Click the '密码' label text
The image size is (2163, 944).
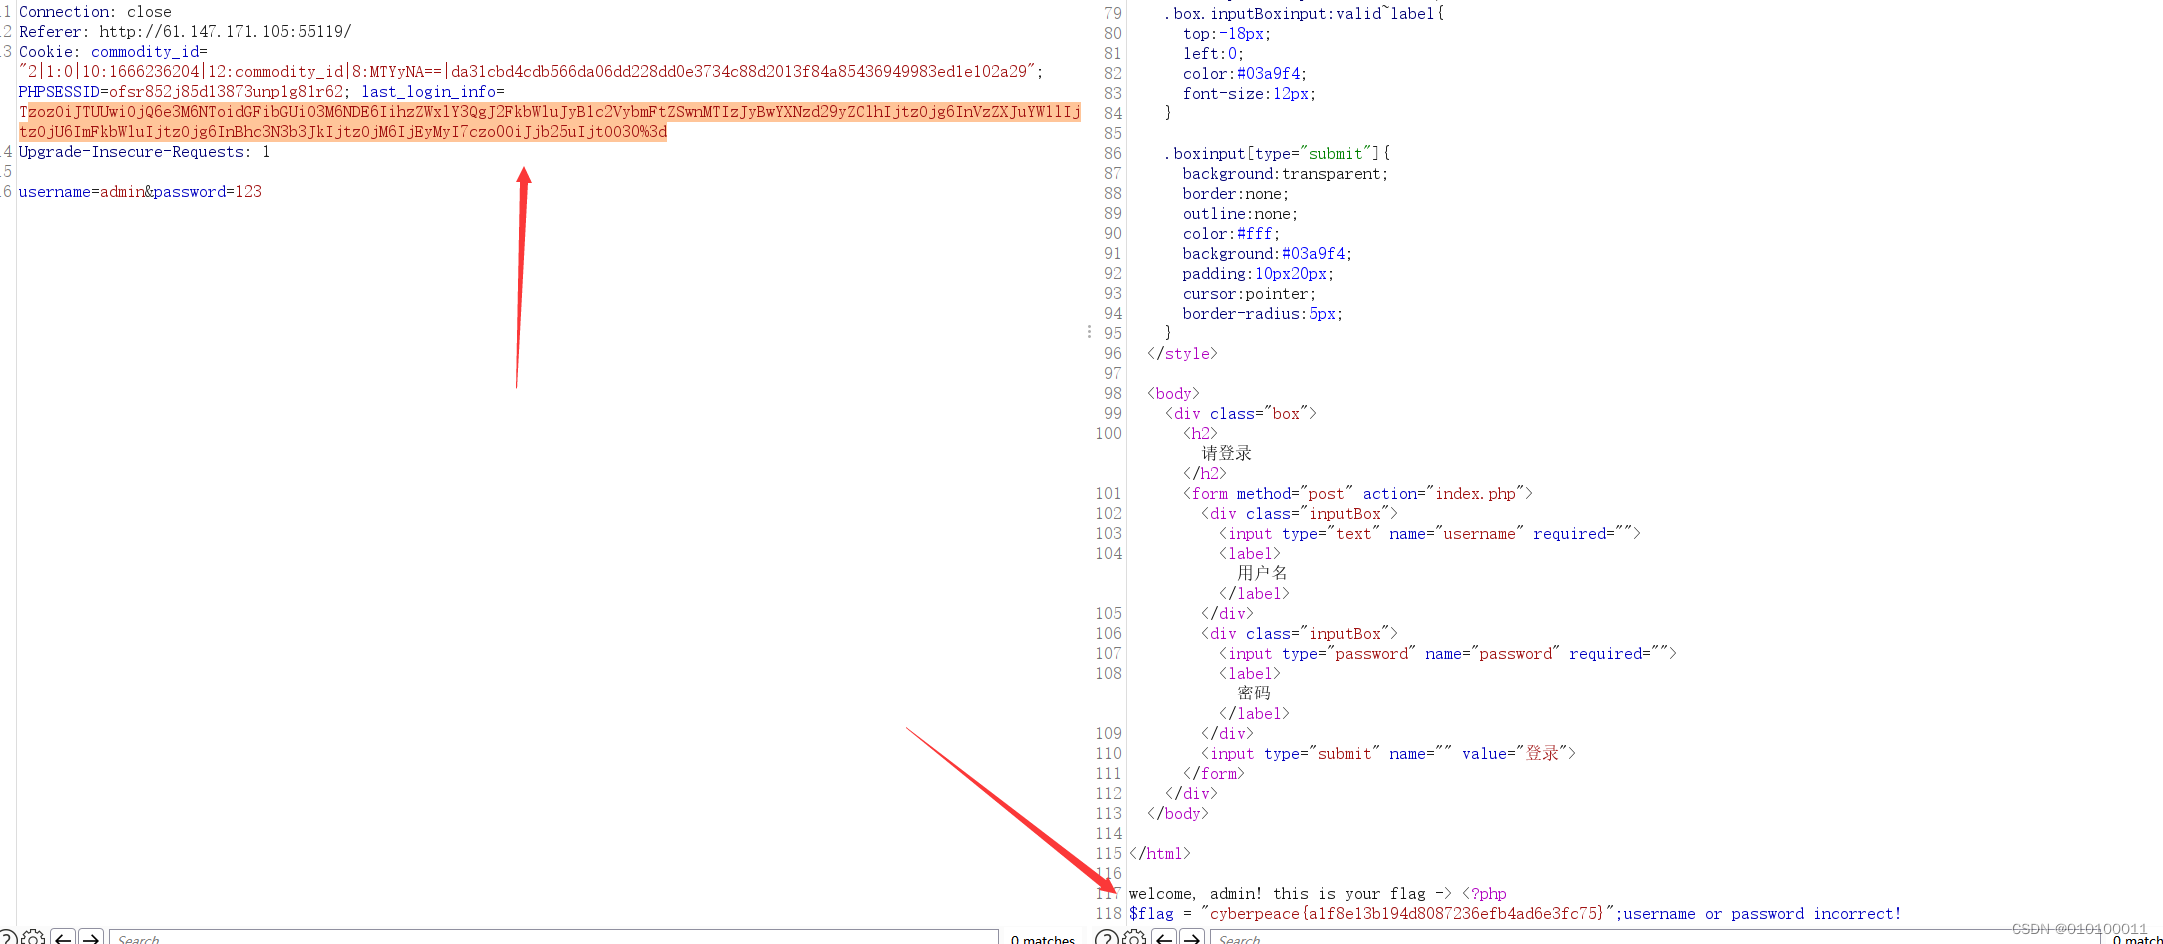click(x=1254, y=694)
